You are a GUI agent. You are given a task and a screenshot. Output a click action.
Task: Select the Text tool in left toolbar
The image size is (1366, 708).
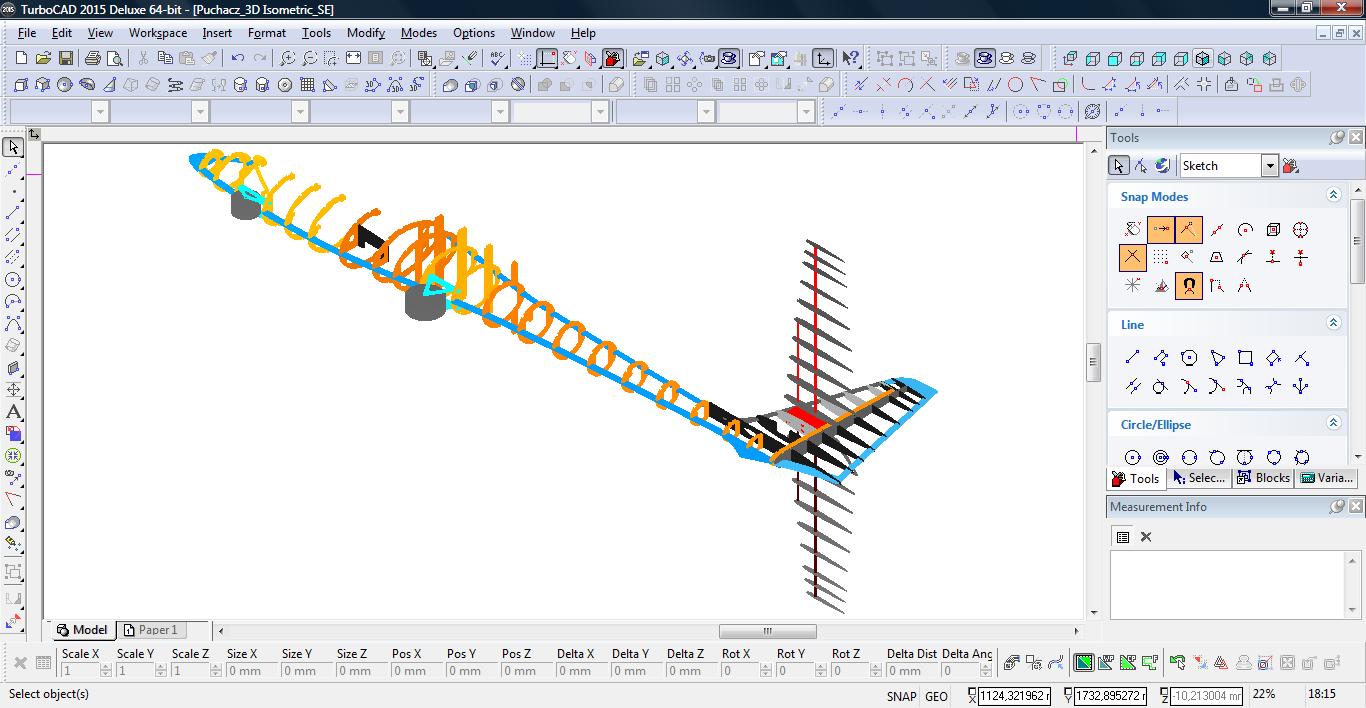pos(13,412)
